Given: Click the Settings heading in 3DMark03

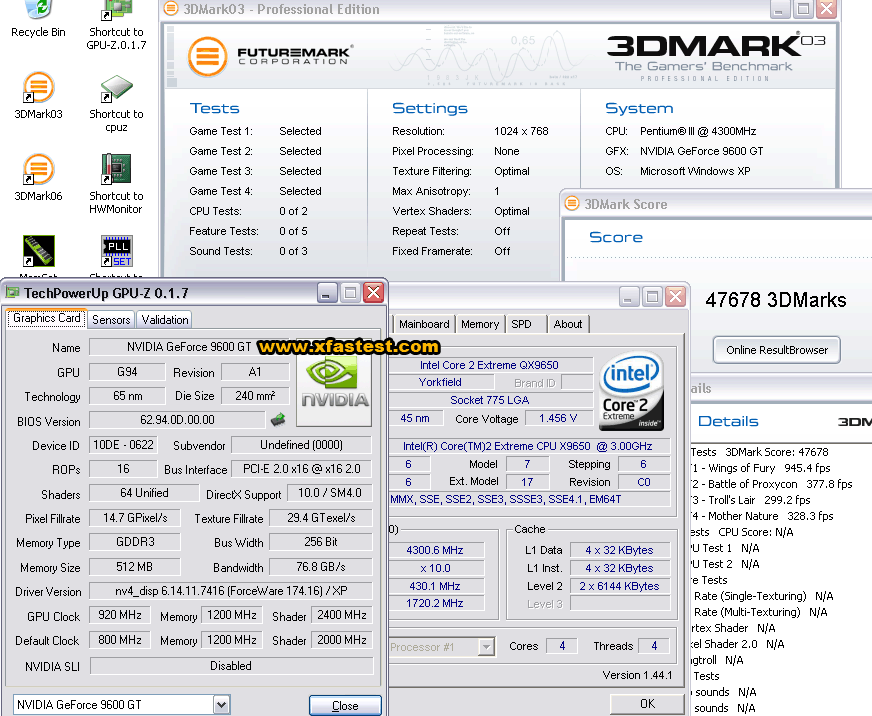Looking at the screenshot, I should (x=430, y=108).
